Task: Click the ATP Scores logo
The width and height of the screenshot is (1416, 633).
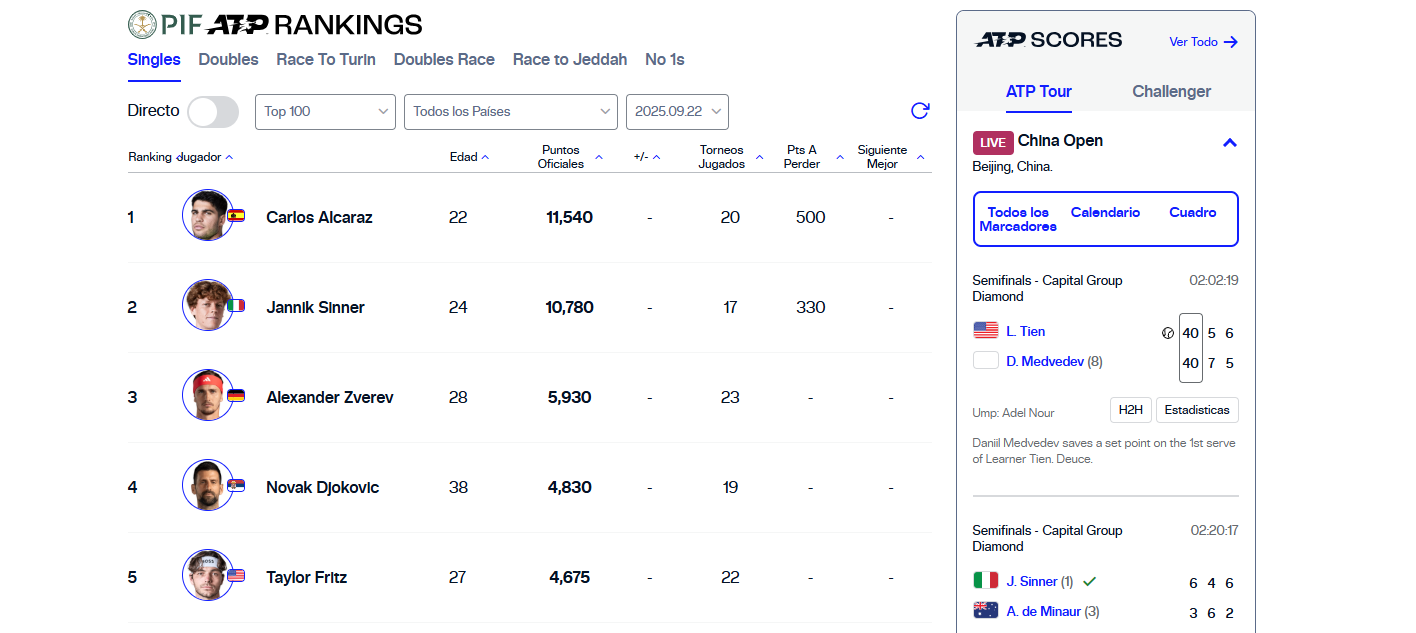Action: 1048,41
